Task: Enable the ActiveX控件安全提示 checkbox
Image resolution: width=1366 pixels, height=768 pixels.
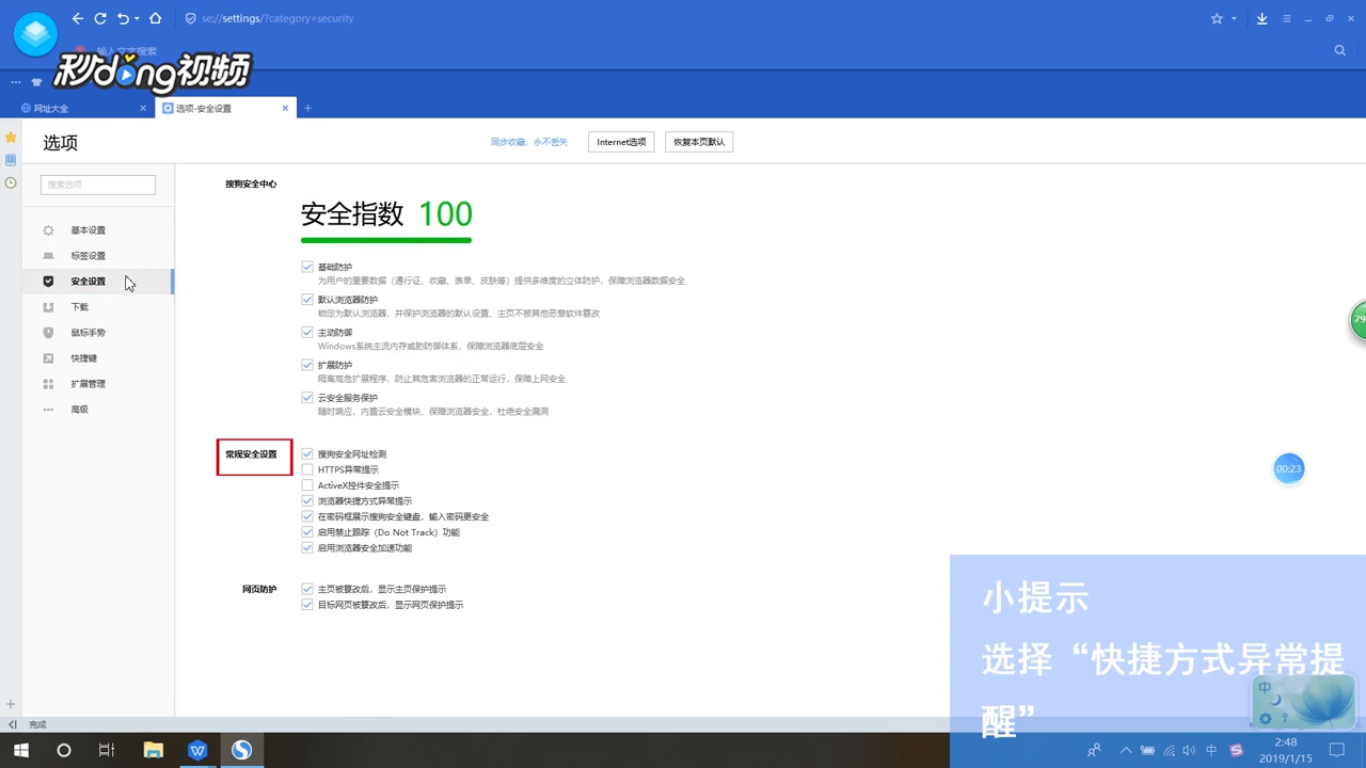Action: click(x=307, y=485)
